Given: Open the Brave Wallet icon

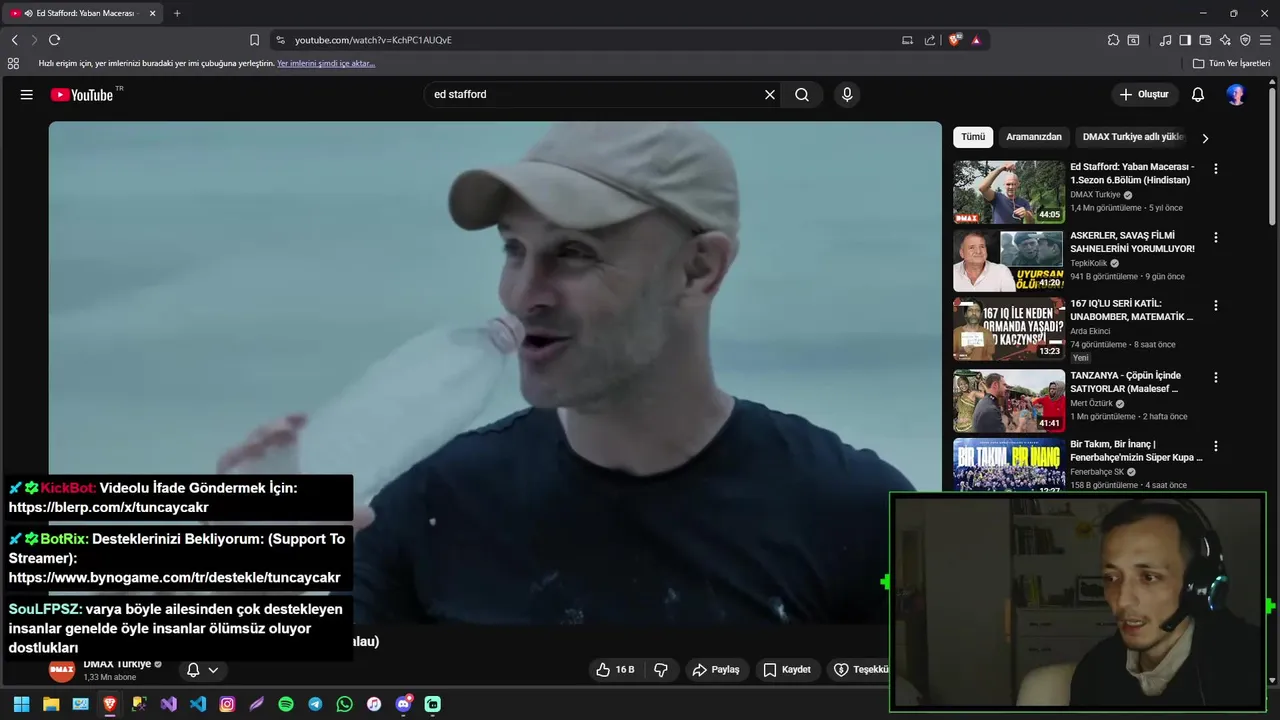Looking at the screenshot, I should [1205, 40].
